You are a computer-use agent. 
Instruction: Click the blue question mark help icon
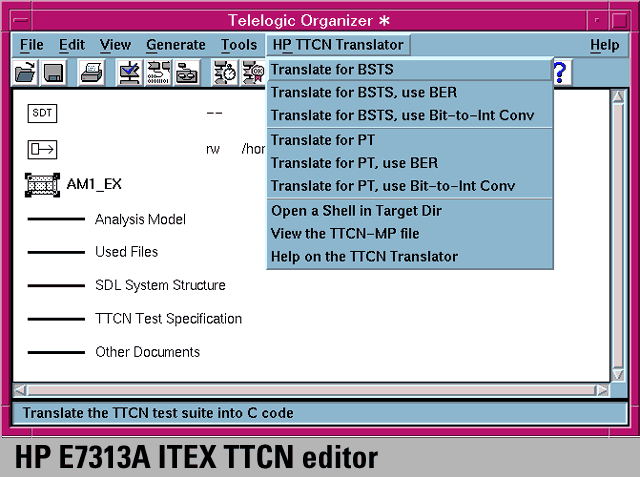tap(560, 72)
